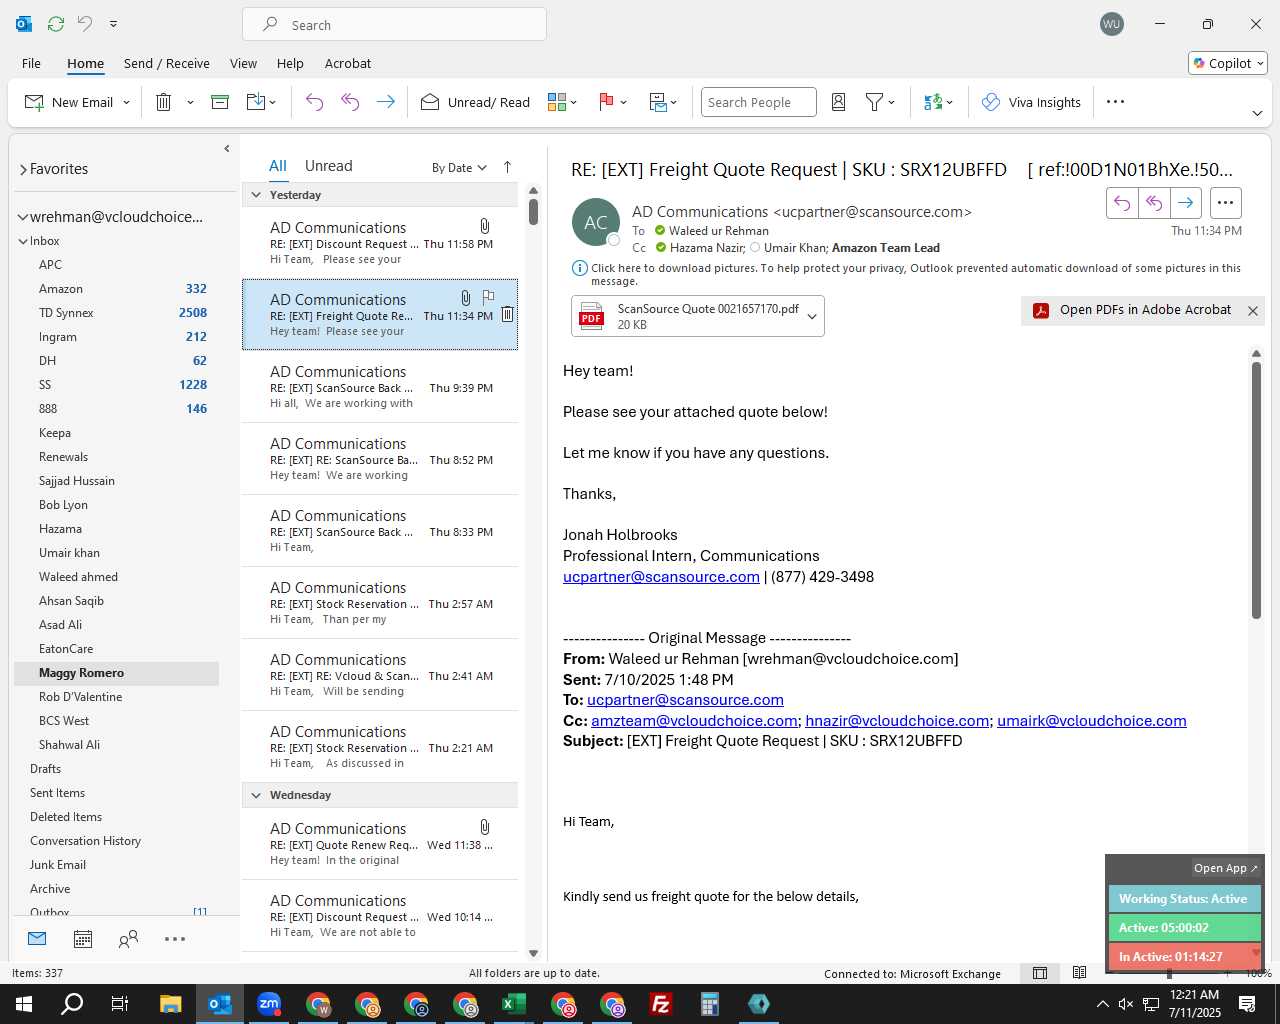1280x1024 pixels.
Task: Click the Move to folder icon
Action: coord(256,102)
